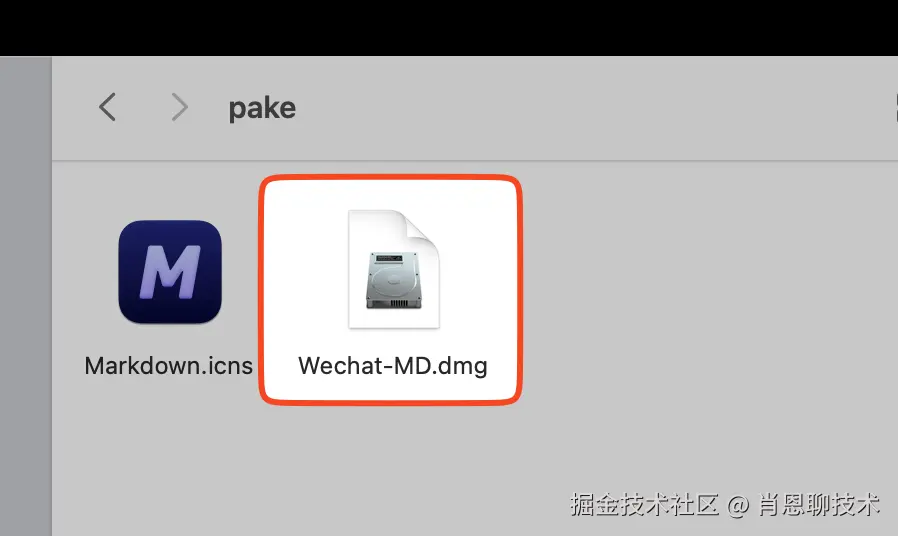Click the hard drive graphic on the dmg
Viewport: 898px width, 536px height.
(394, 281)
